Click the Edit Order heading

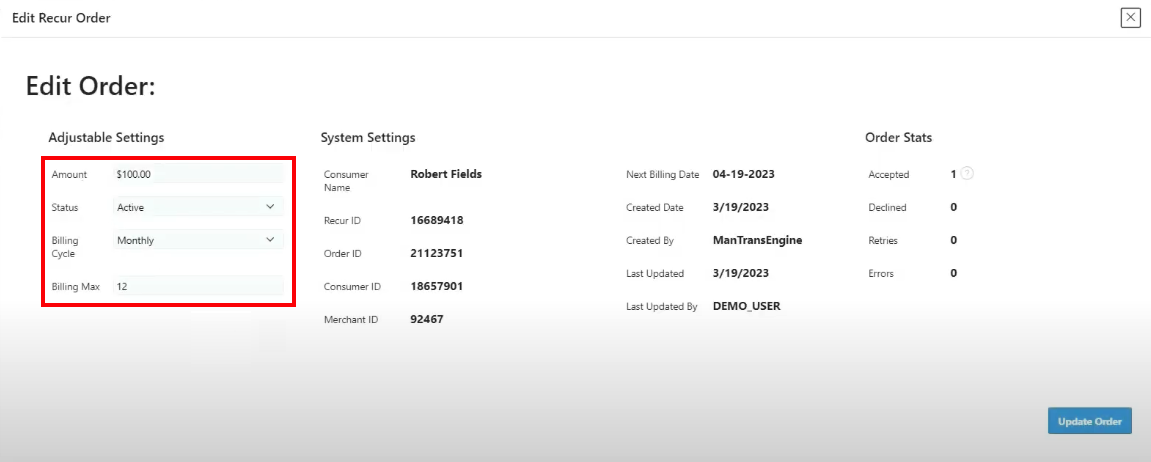pyautogui.click(x=91, y=87)
